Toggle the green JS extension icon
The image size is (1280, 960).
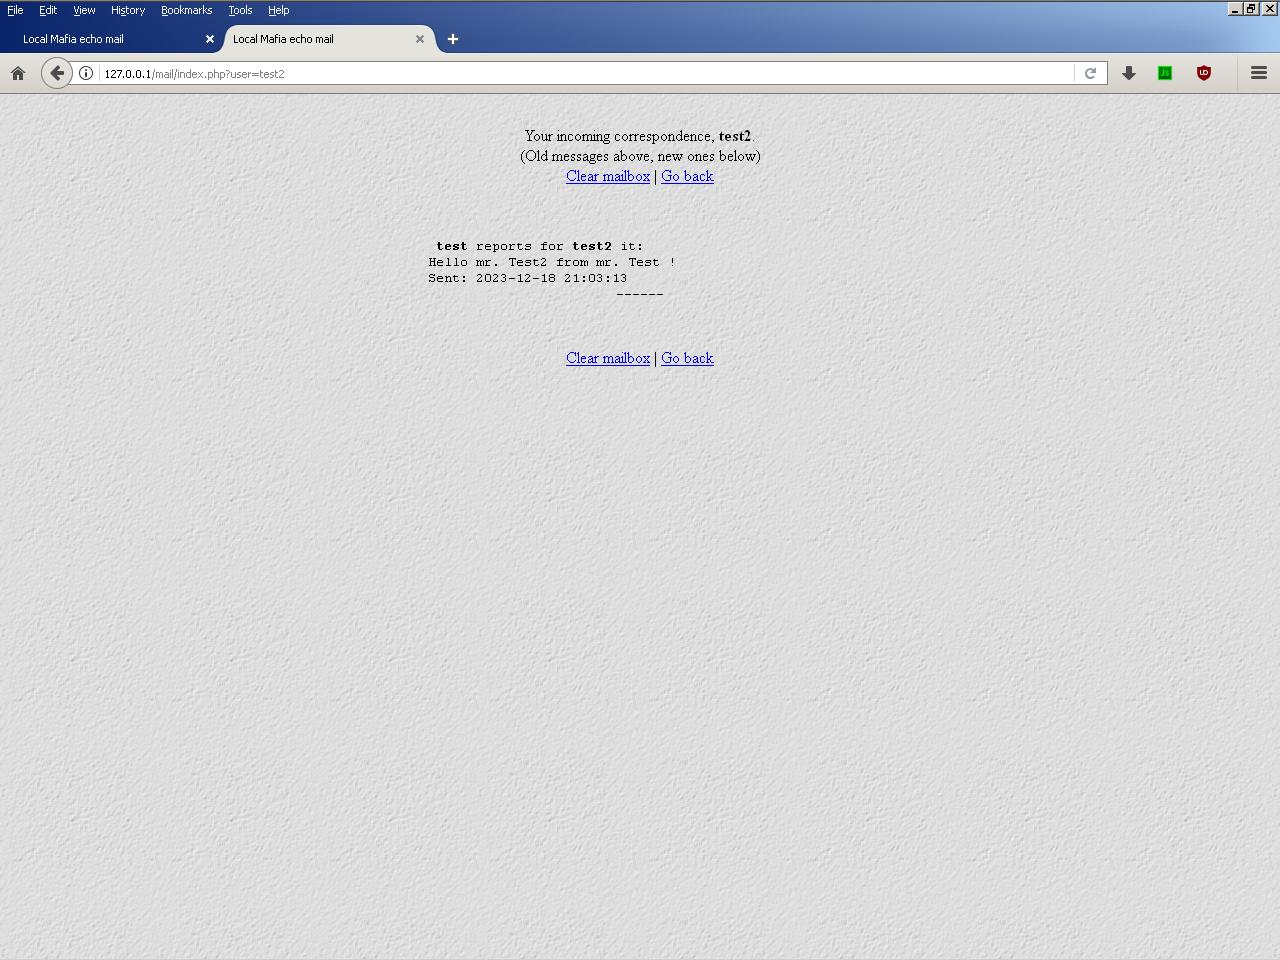pos(1165,73)
